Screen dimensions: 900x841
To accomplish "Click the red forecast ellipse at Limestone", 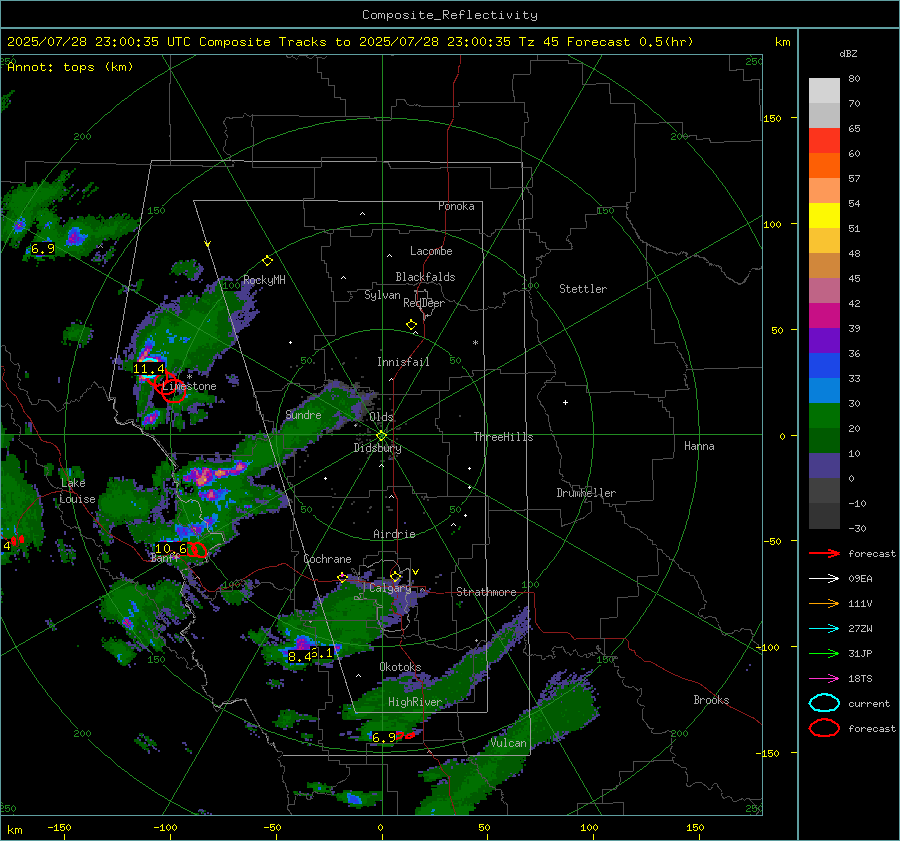I will [x=173, y=390].
